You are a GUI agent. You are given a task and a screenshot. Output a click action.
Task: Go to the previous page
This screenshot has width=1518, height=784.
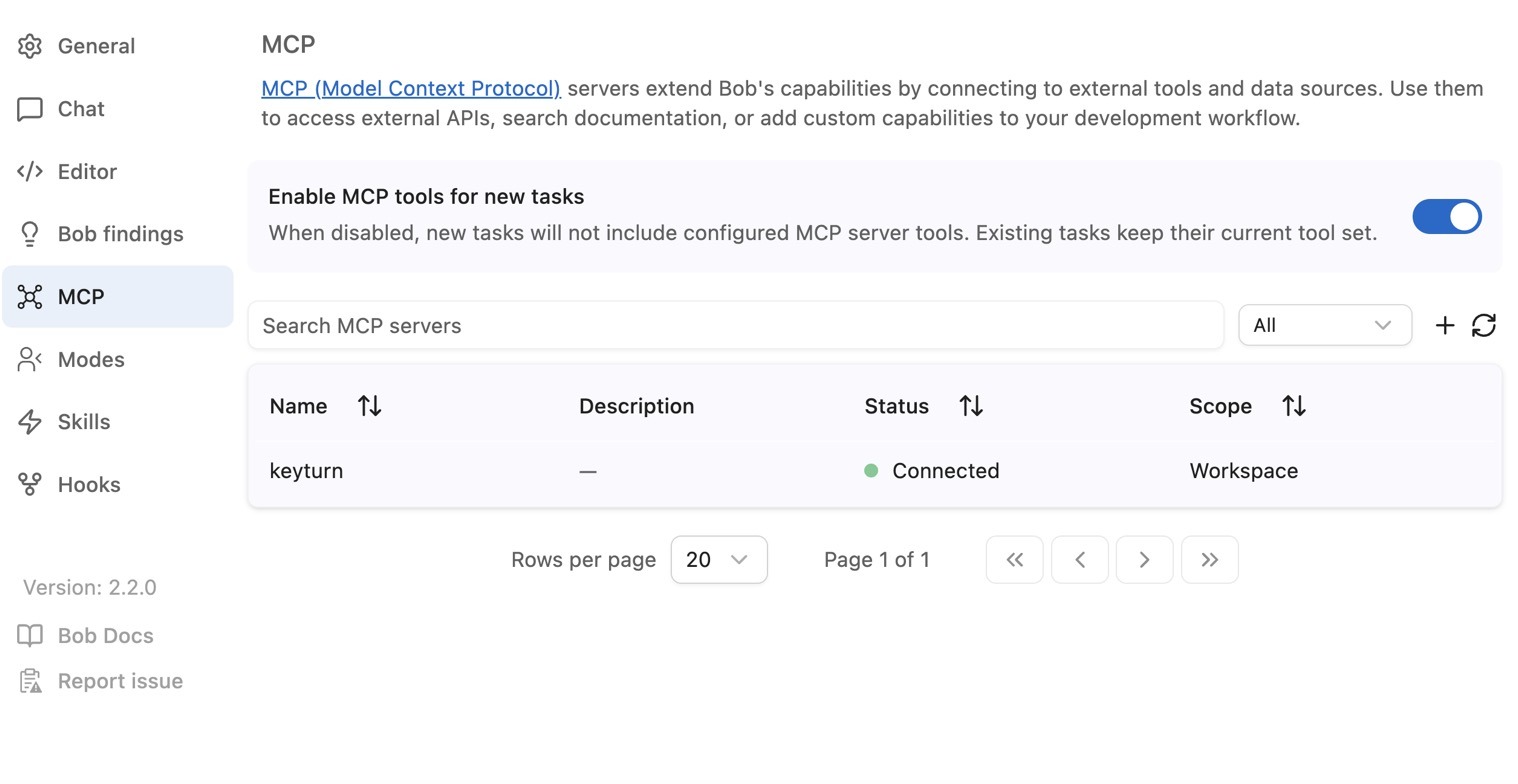click(x=1079, y=560)
